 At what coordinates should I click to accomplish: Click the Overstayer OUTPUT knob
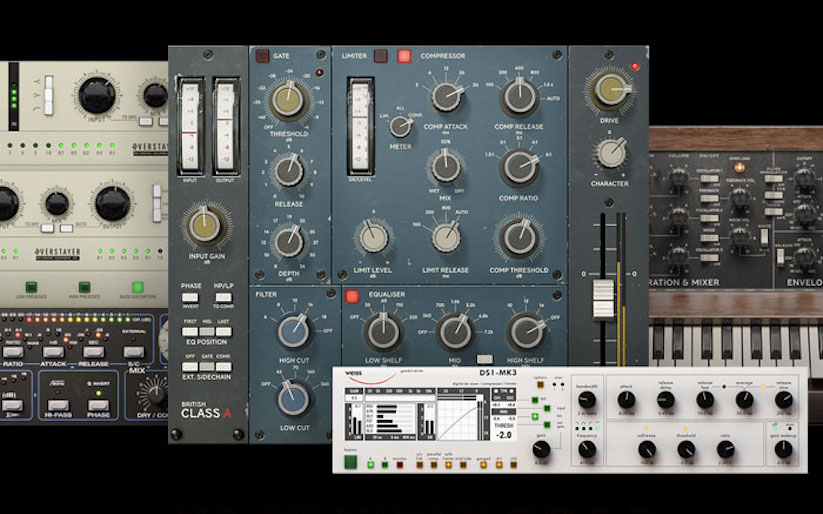(112, 204)
